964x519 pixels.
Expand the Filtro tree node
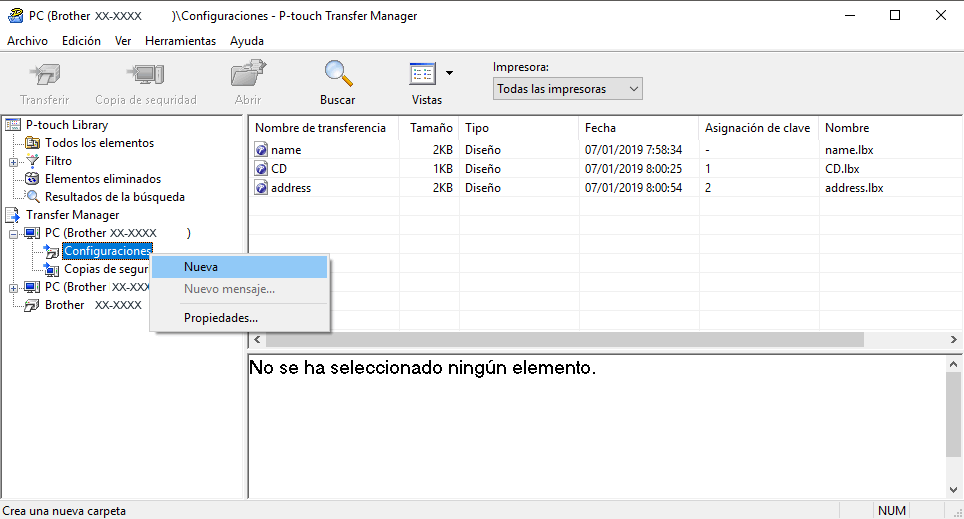point(14,162)
